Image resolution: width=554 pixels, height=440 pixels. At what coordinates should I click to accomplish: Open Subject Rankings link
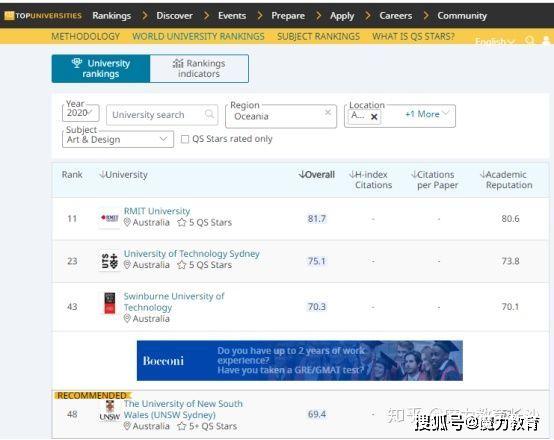318,36
